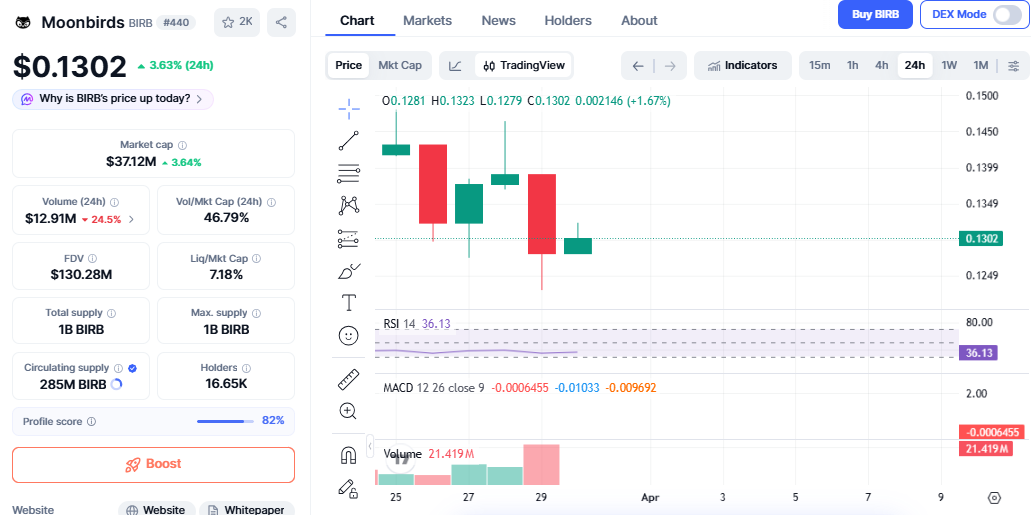Image resolution: width=1031 pixels, height=515 pixels.
Task: Click the chart time axis settings hexagon icon
Action: (x=994, y=497)
